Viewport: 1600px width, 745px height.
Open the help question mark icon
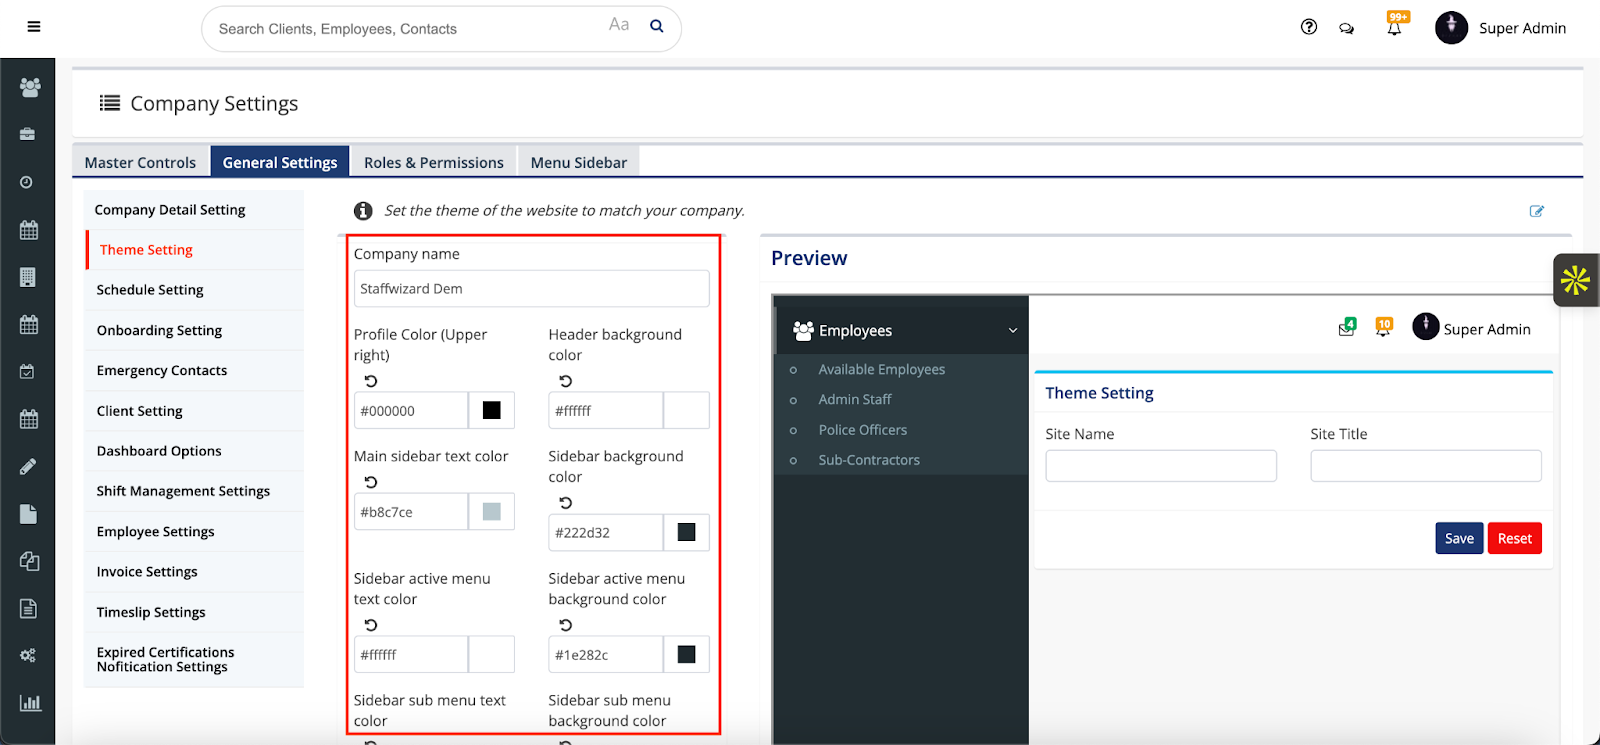pyautogui.click(x=1308, y=27)
